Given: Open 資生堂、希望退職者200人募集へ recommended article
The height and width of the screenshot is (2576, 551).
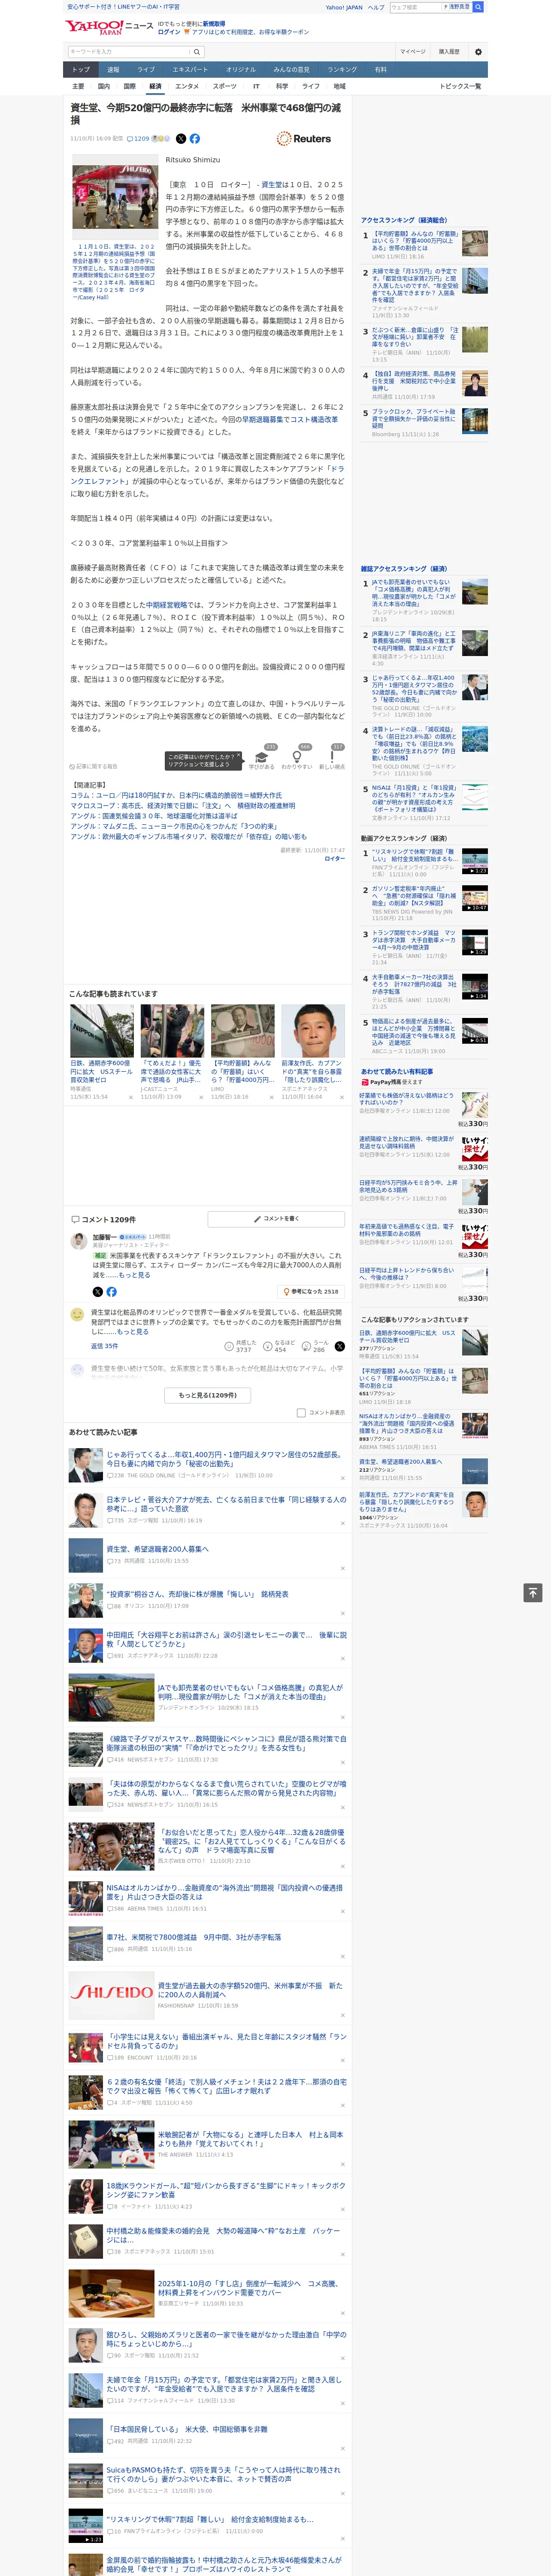Looking at the screenshot, I should tap(158, 1549).
